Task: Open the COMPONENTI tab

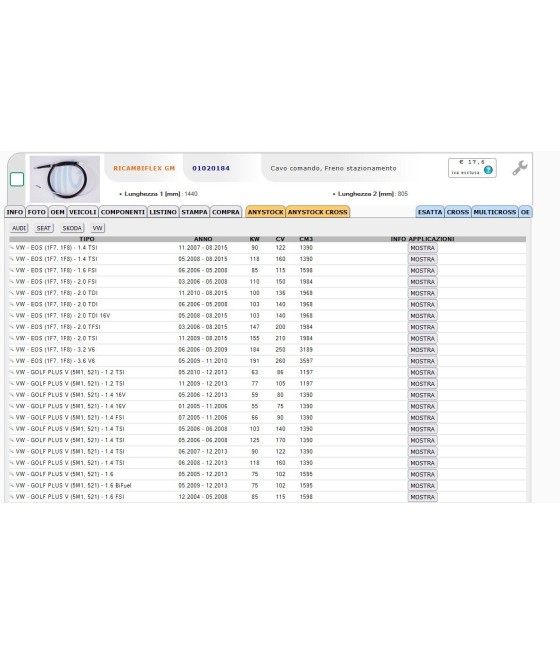Action: pos(123,212)
